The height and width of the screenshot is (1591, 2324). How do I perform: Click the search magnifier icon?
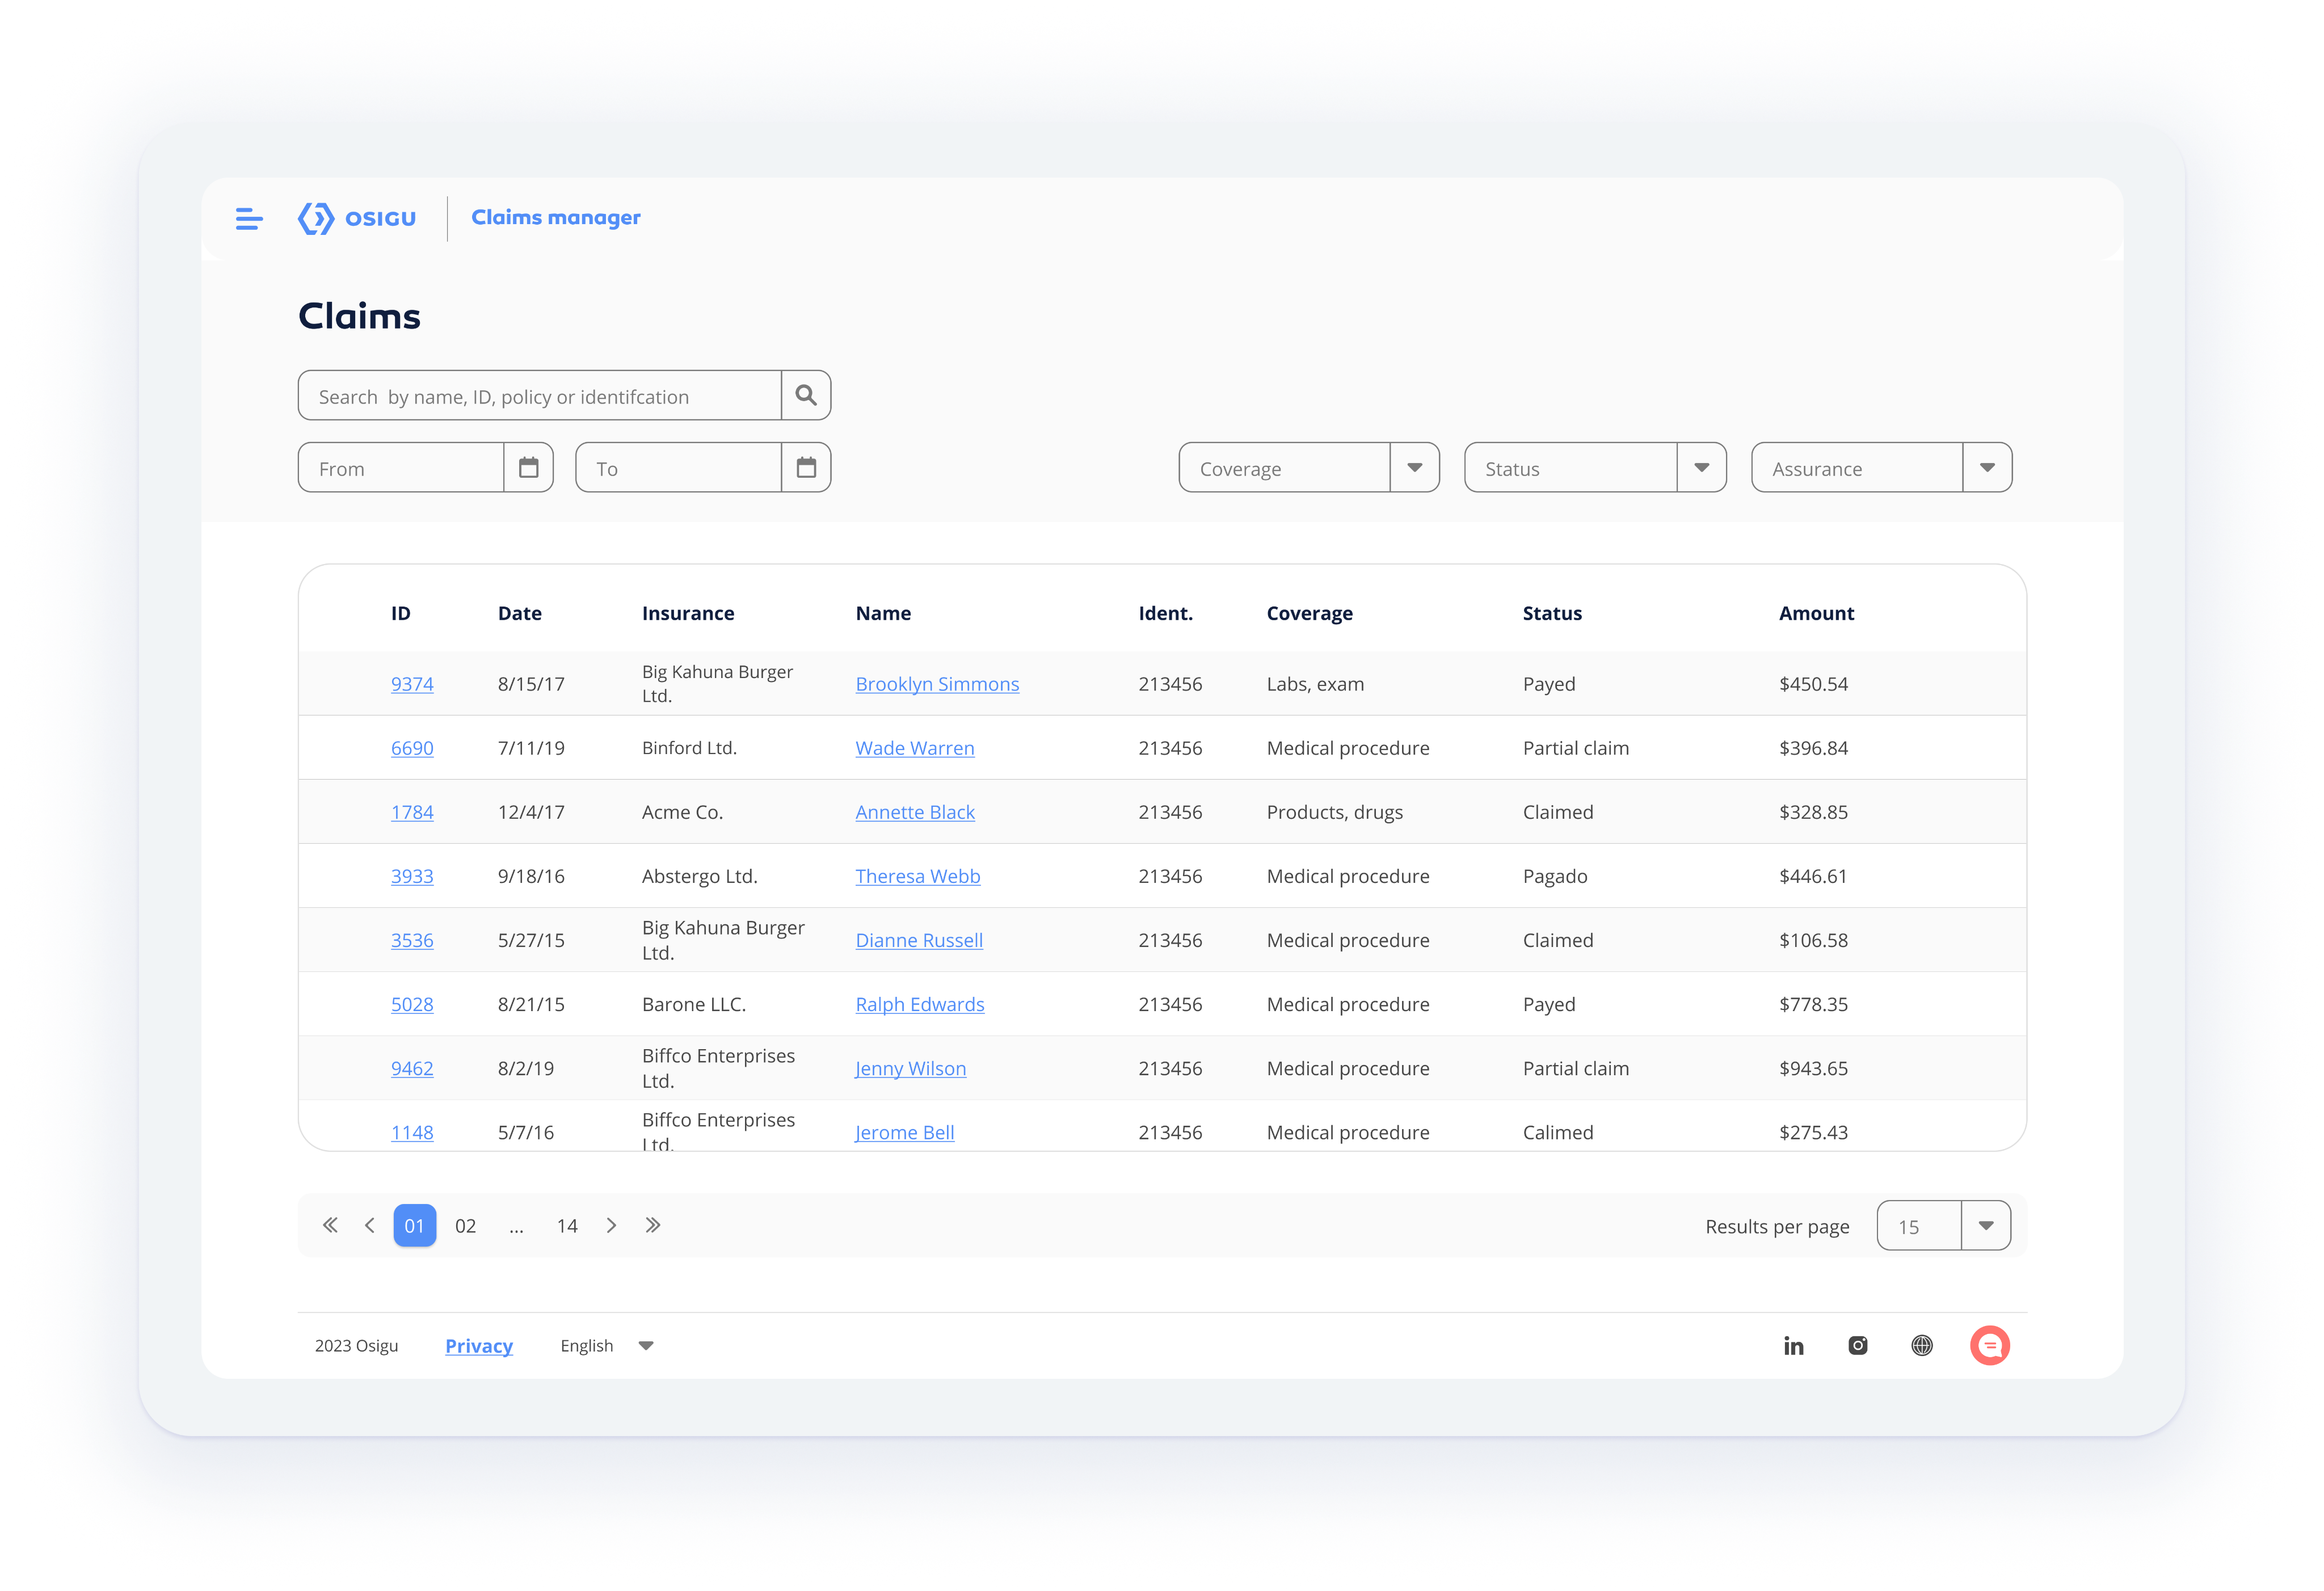tap(806, 396)
